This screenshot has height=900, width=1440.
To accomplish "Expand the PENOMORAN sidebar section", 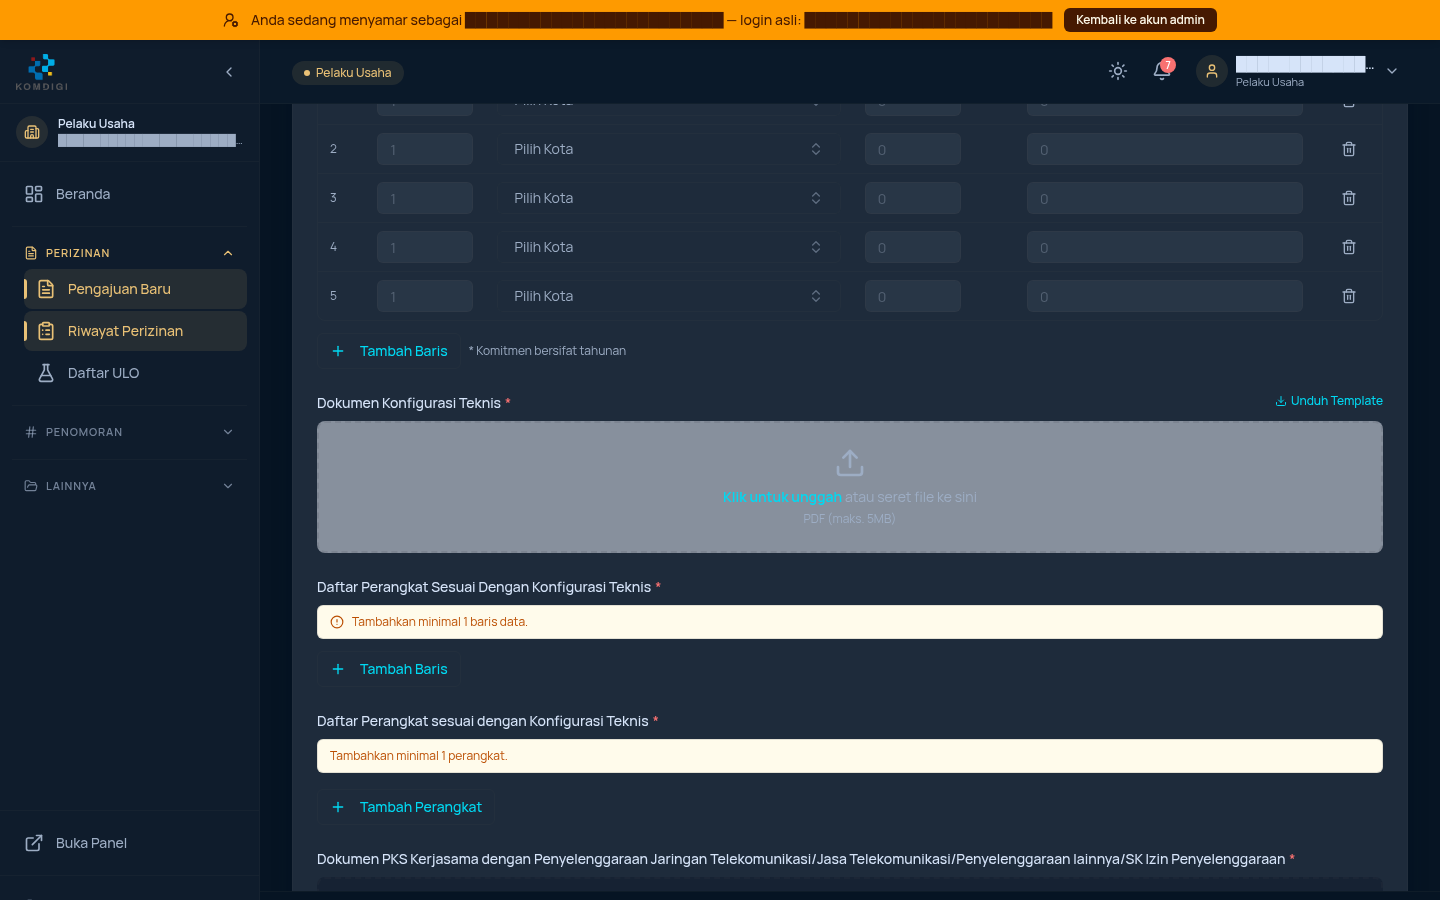I will click(129, 432).
